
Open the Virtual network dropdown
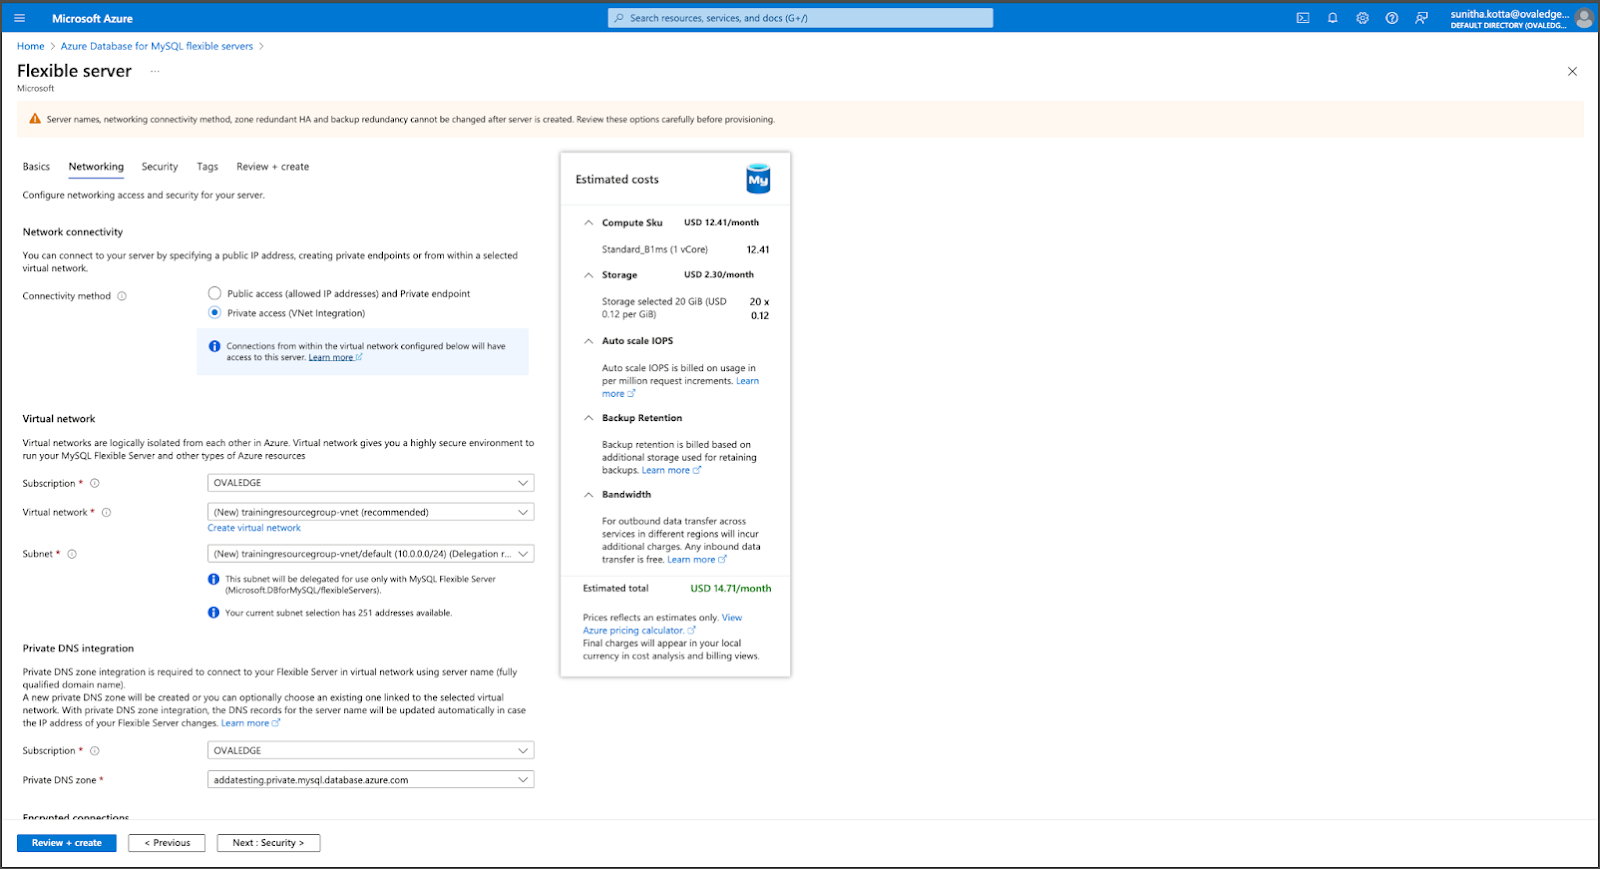pyautogui.click(x=370, y=512)
